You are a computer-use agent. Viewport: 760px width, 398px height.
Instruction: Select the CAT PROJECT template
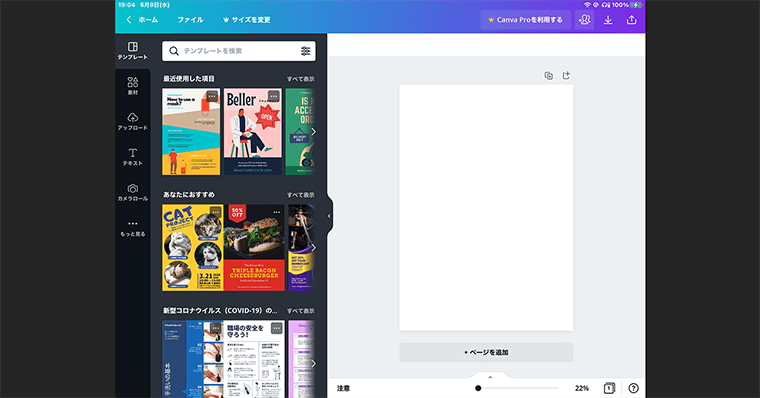pos(192,248)
